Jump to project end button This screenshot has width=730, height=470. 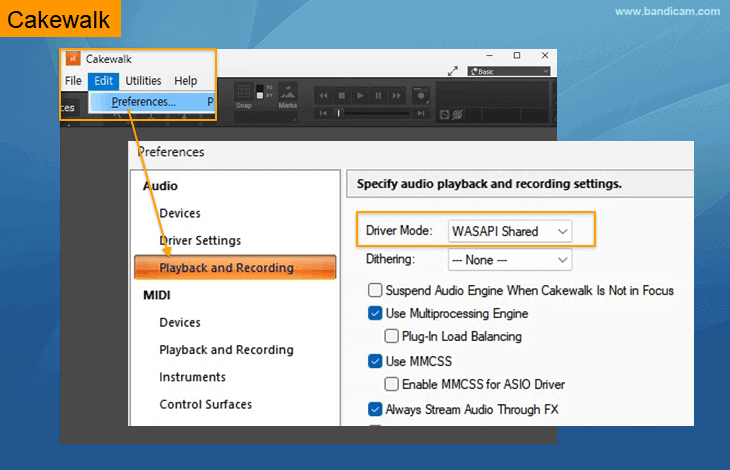tap(421, 113)
